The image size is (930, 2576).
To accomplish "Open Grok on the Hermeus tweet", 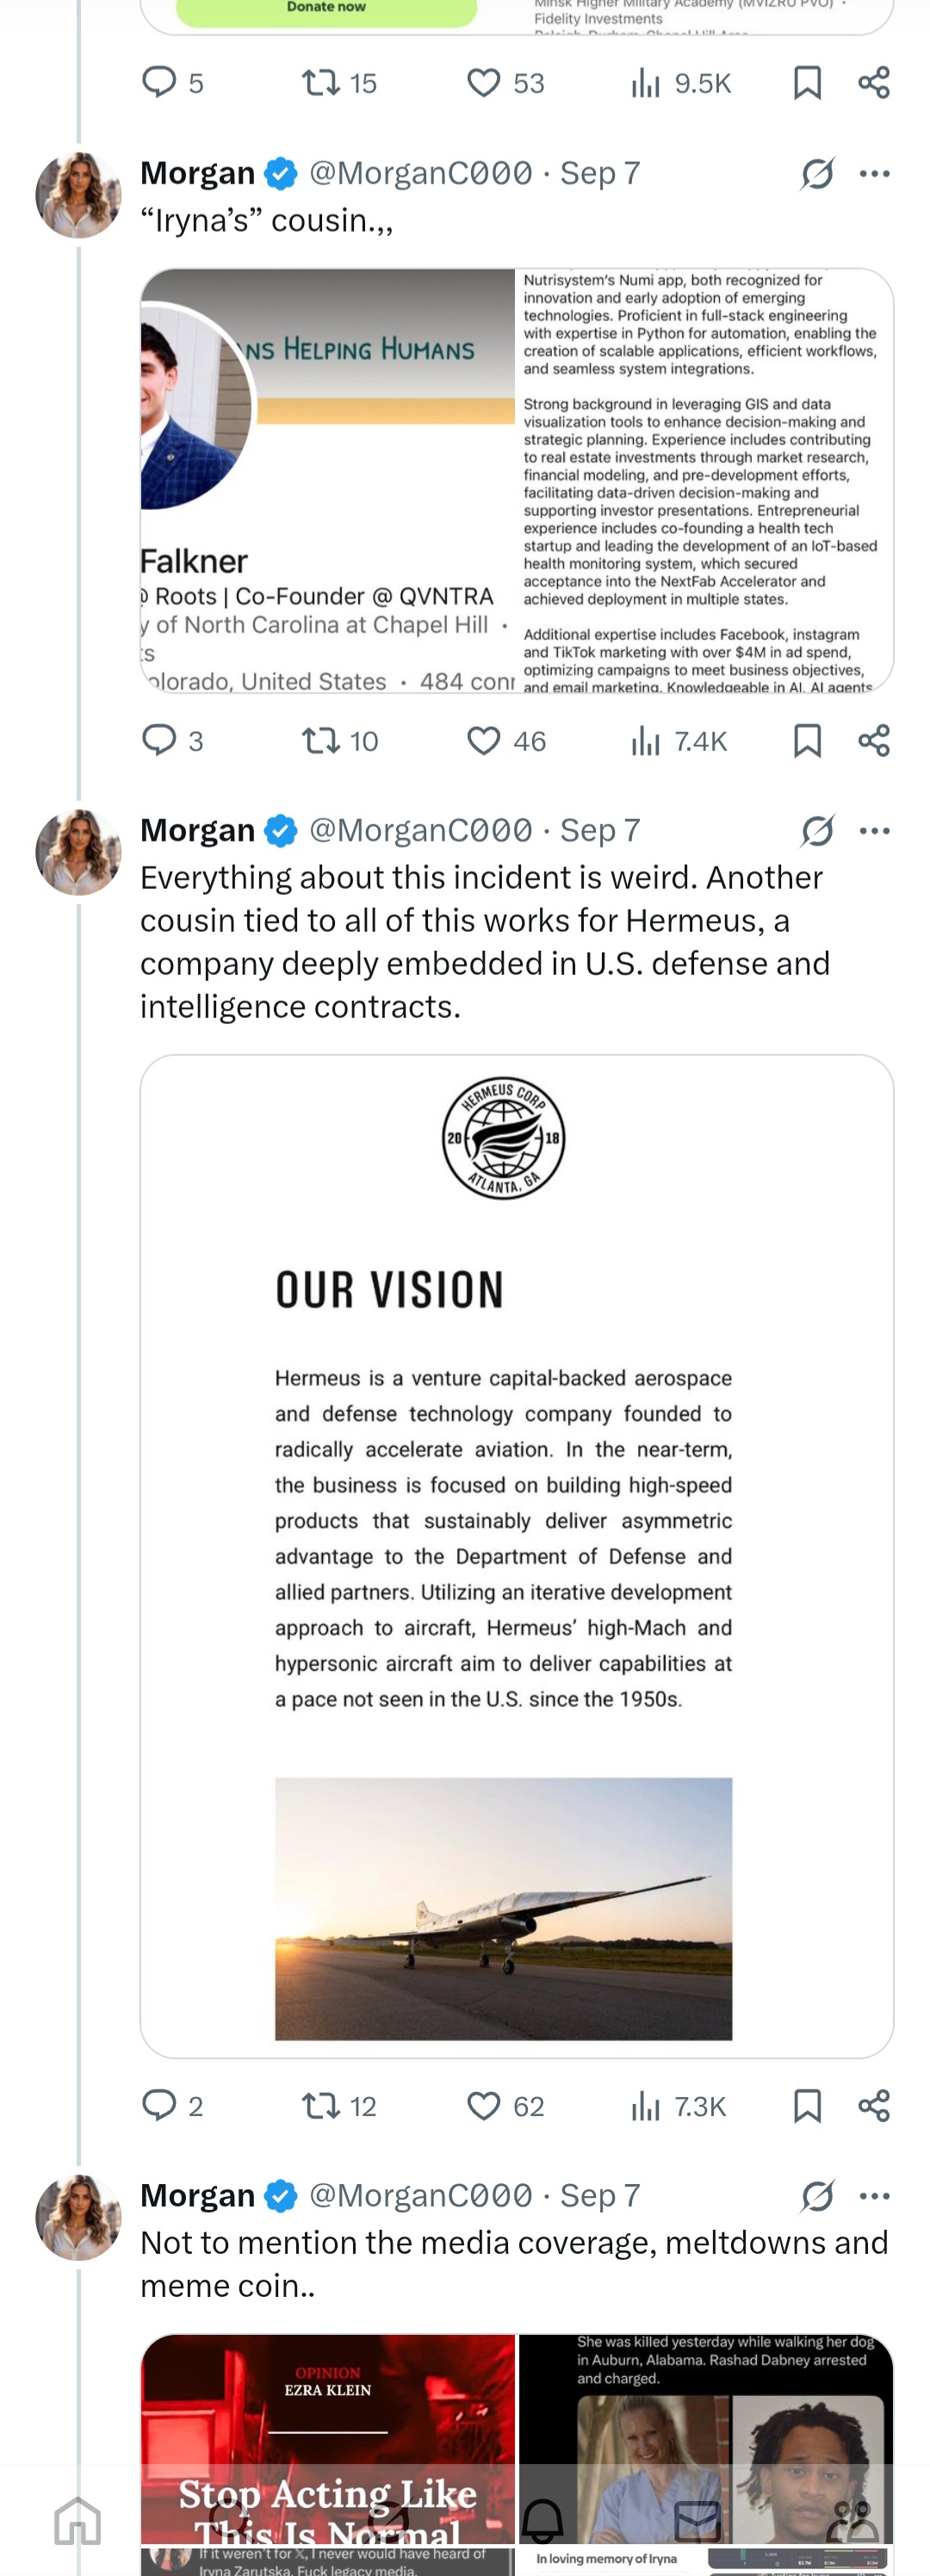I will tap(817, 830).
